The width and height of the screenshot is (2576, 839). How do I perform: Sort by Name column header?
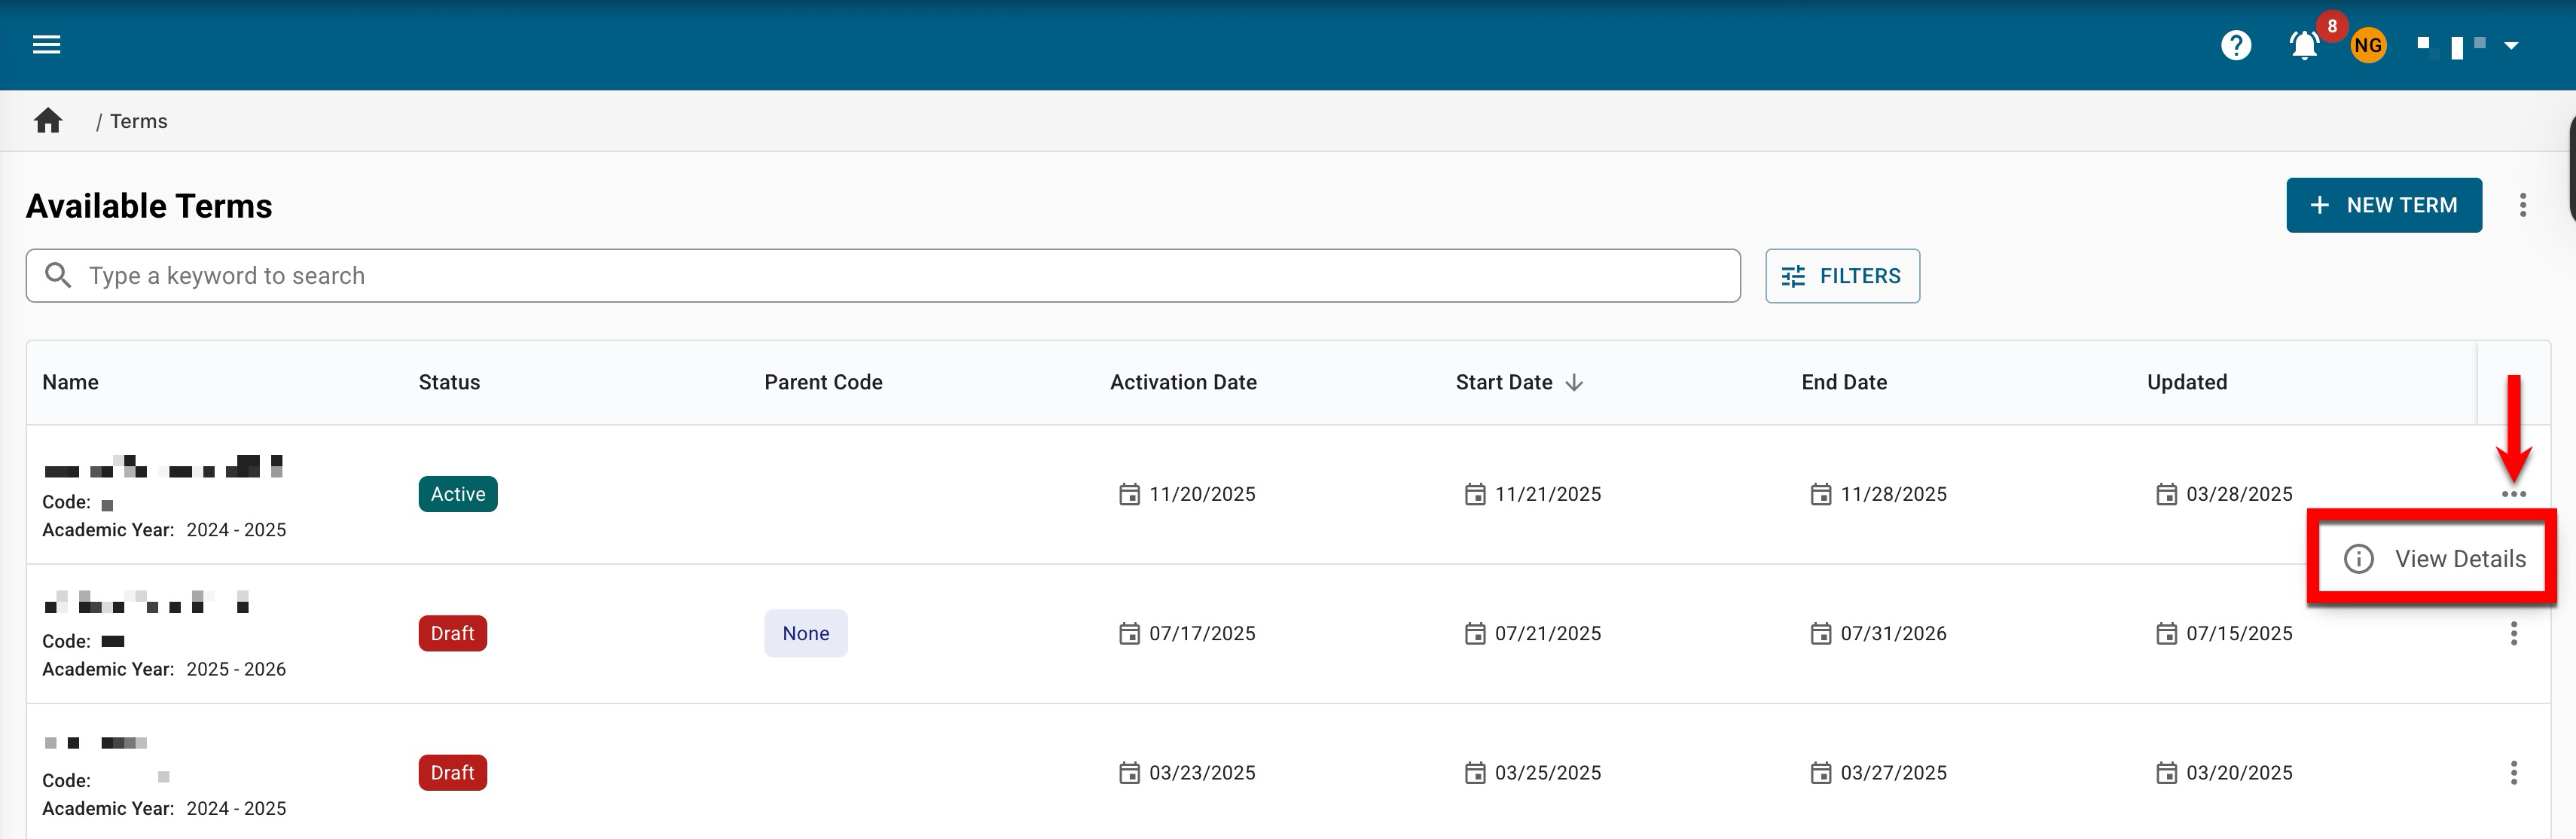pos(70,383)
